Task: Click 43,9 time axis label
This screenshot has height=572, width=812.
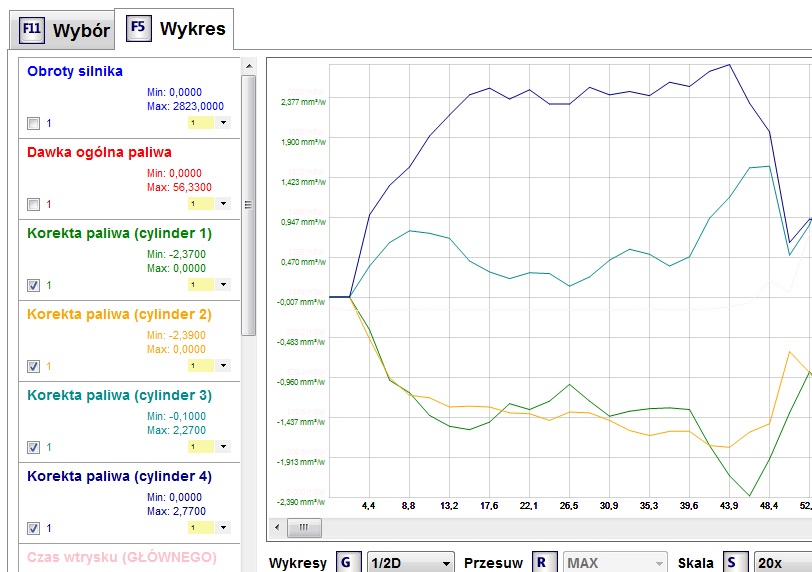Action: [x=729, y=506]
